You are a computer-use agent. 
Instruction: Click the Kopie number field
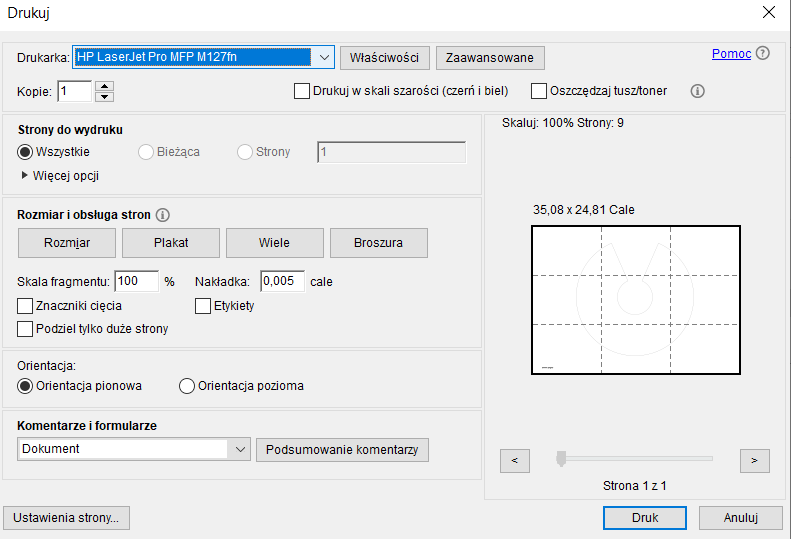75,91
